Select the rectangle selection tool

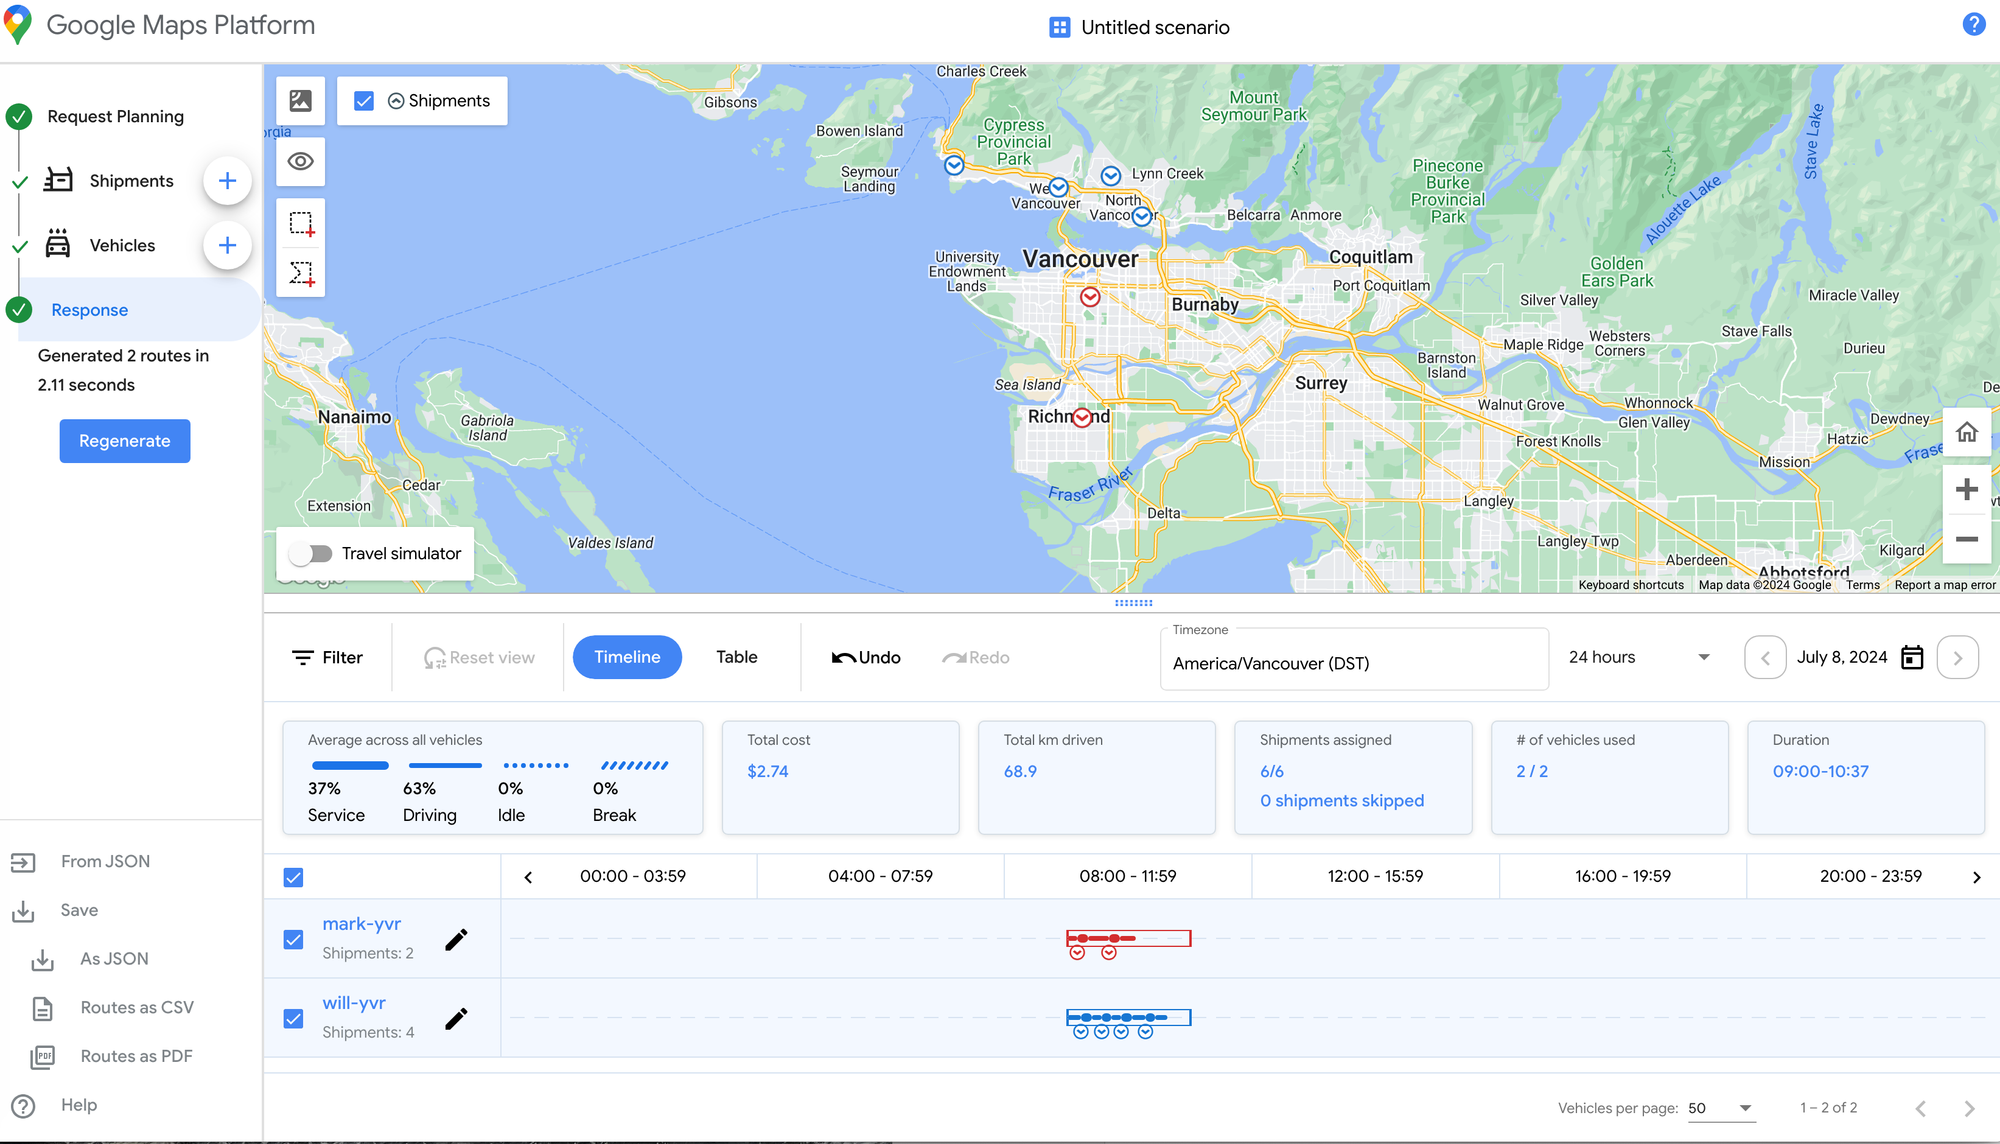301,223
